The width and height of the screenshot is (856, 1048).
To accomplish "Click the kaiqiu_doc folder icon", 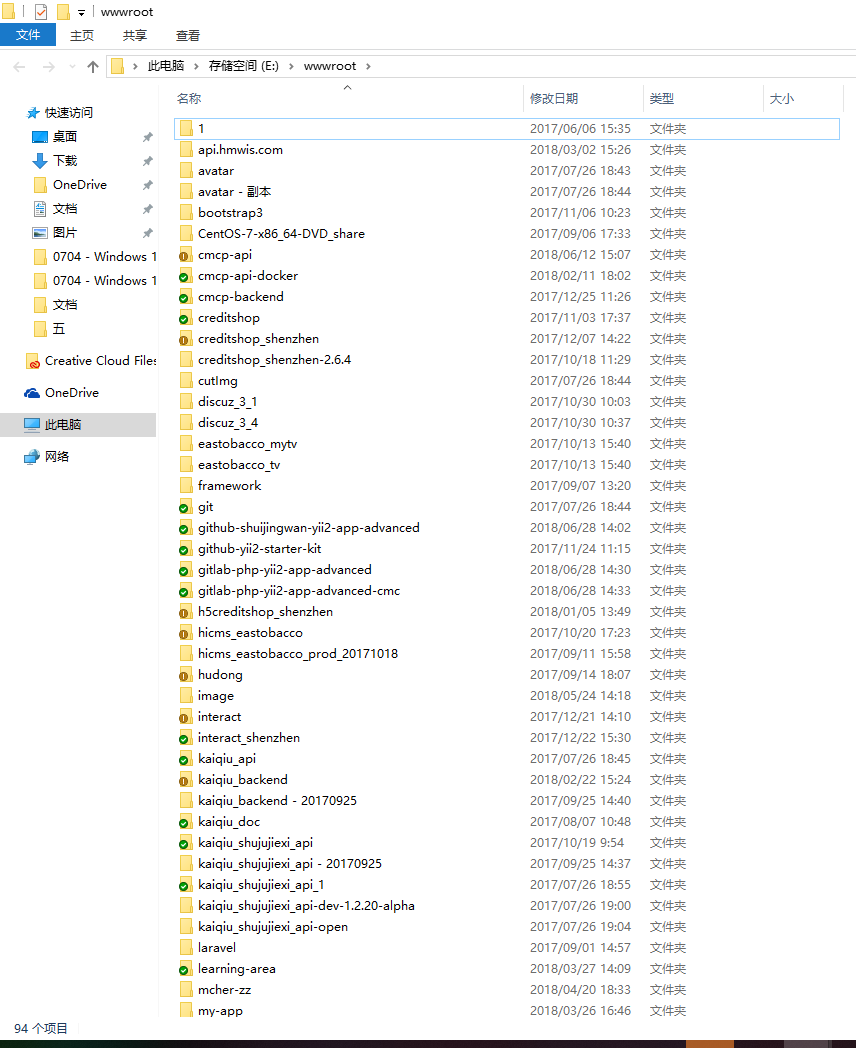I will (x=186, y=822).
